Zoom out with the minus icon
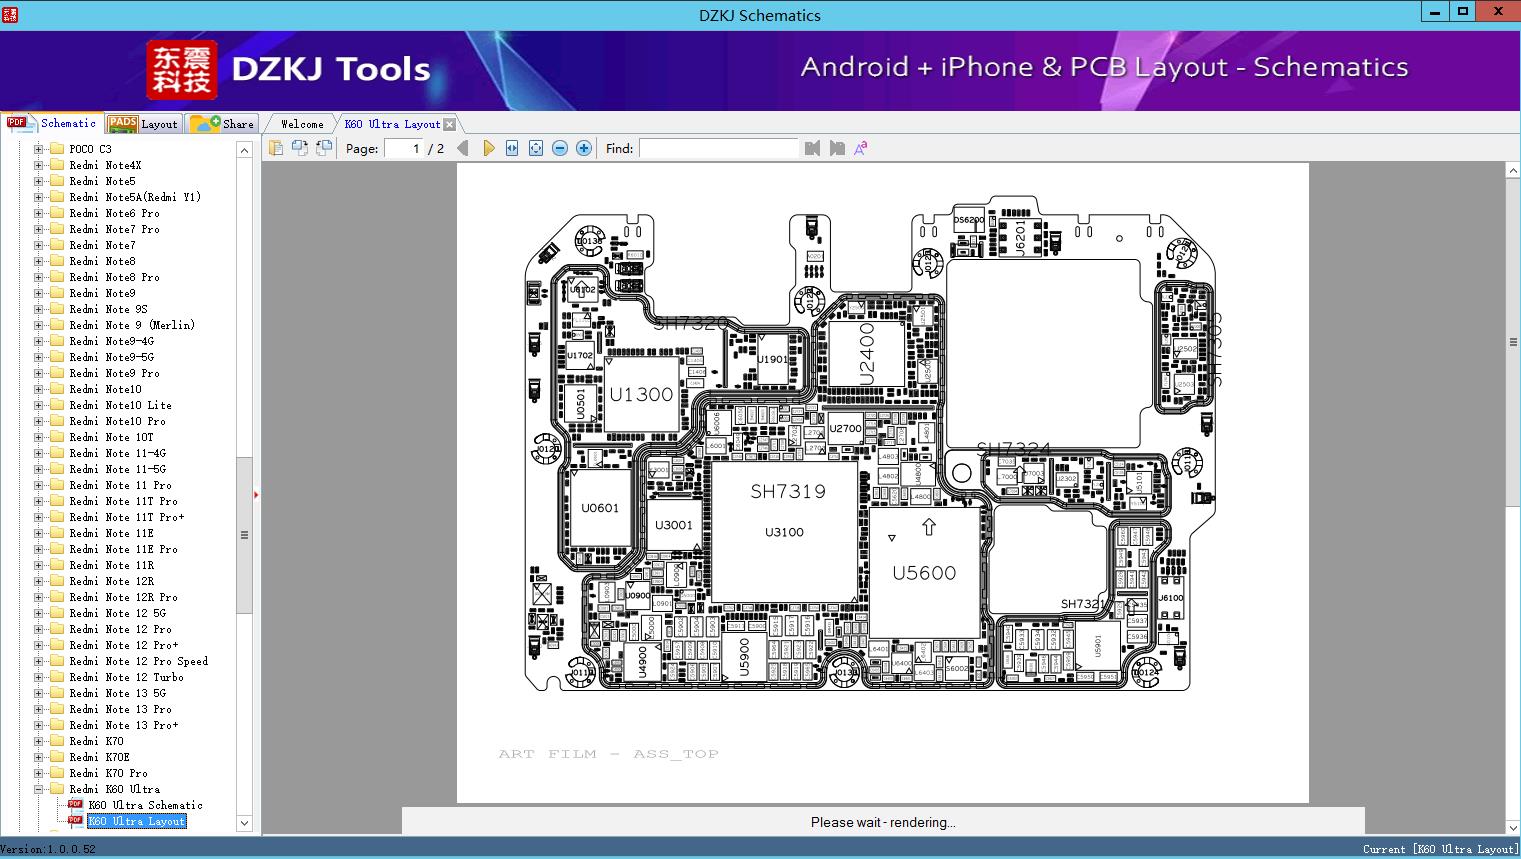Screen dimensions: 1521x859 pyautogui.click(x=560, y=148)
